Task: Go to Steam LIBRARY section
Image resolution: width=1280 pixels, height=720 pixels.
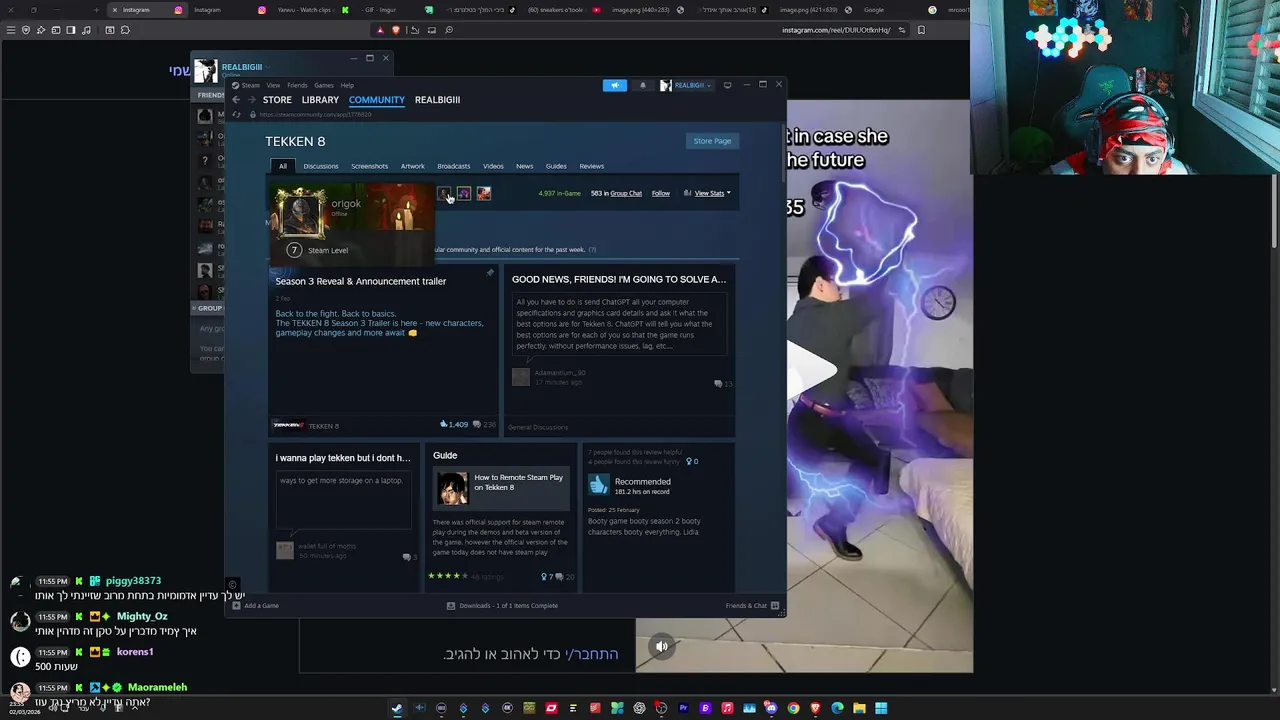Action: click(x=320, y=100)
